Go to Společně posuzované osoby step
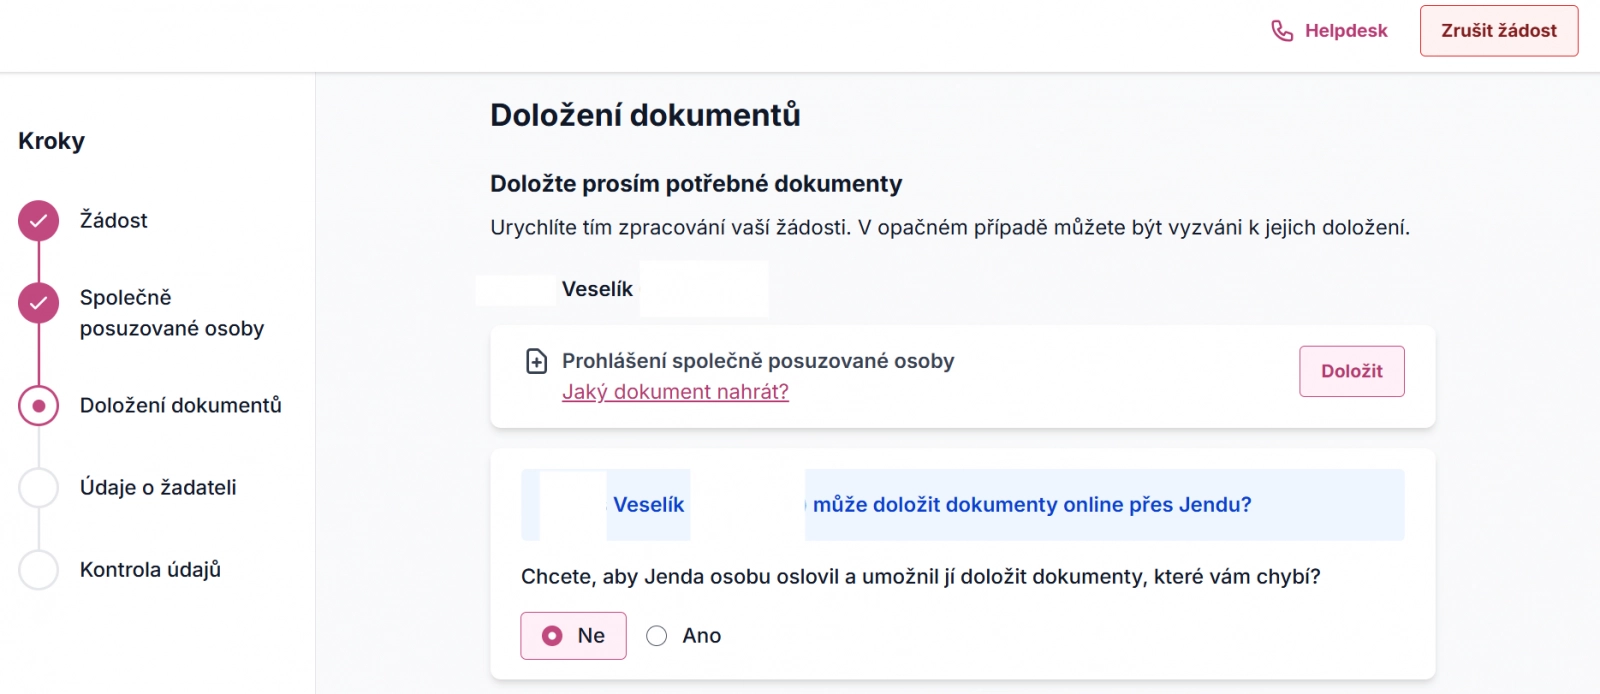 tap(172, 313)
